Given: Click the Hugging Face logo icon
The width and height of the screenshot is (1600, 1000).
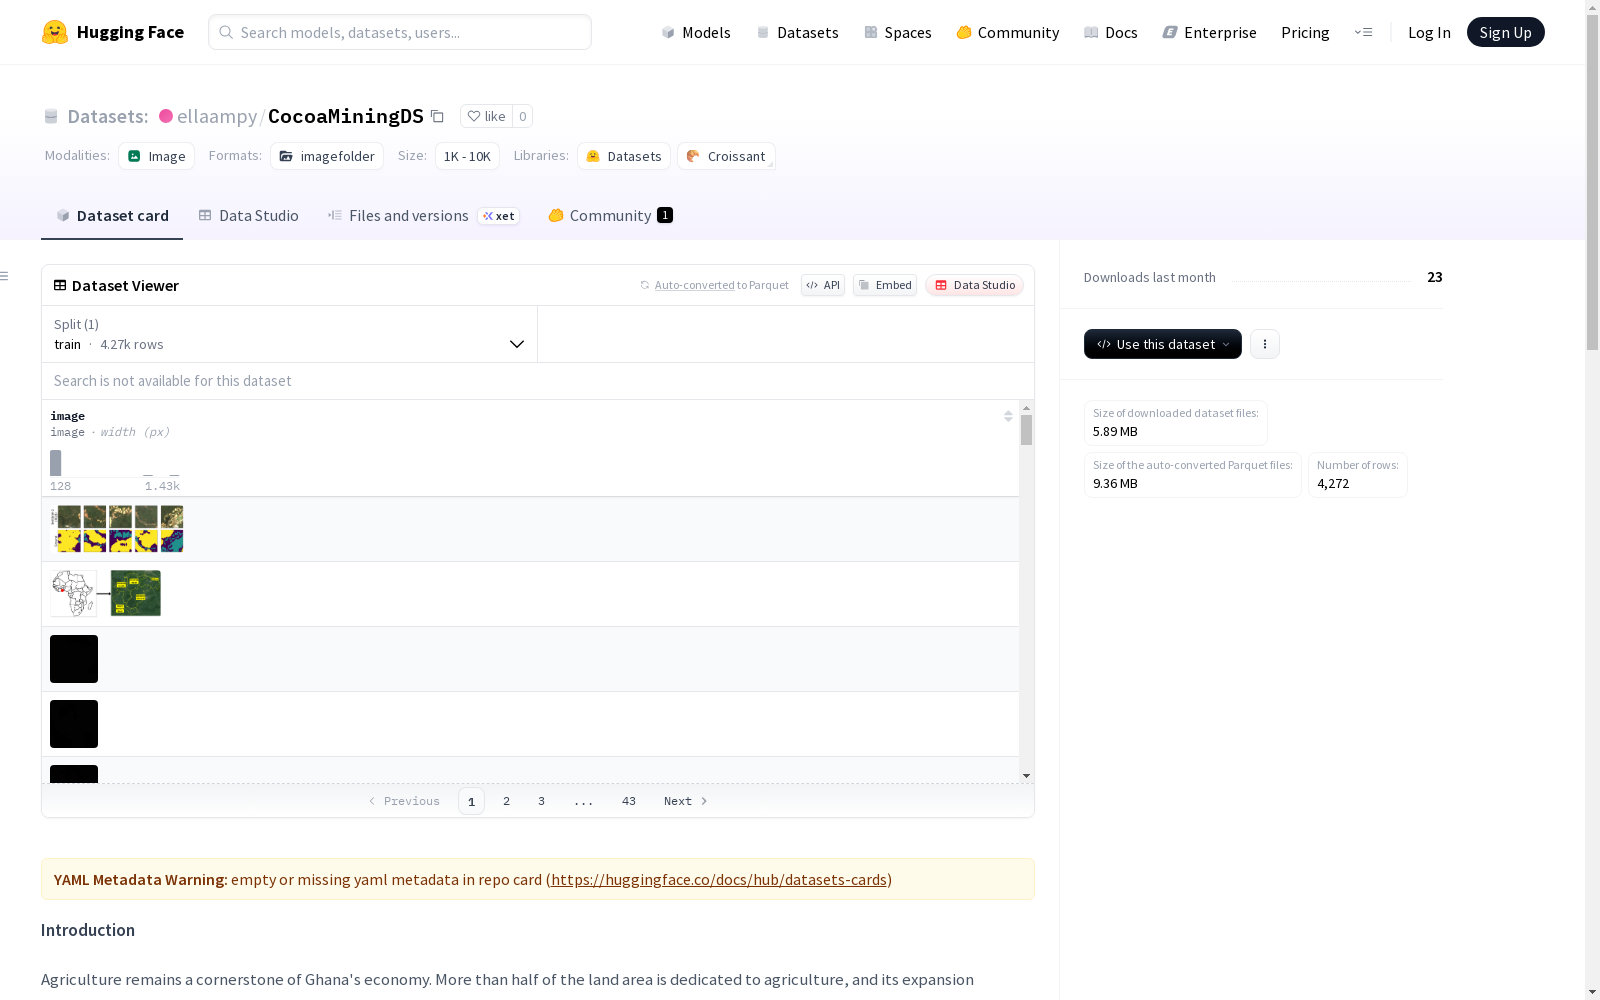Looking at the screenshot, I should coord(55,32).
